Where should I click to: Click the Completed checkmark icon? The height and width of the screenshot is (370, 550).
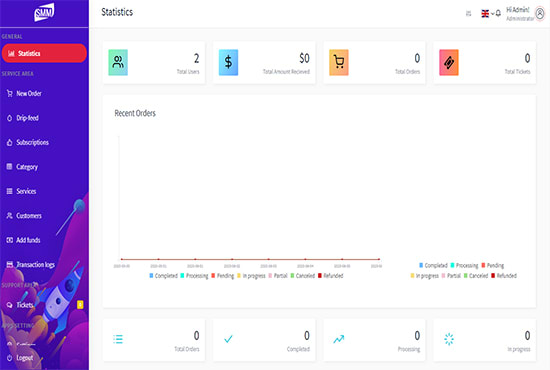[x=228, y=339]
